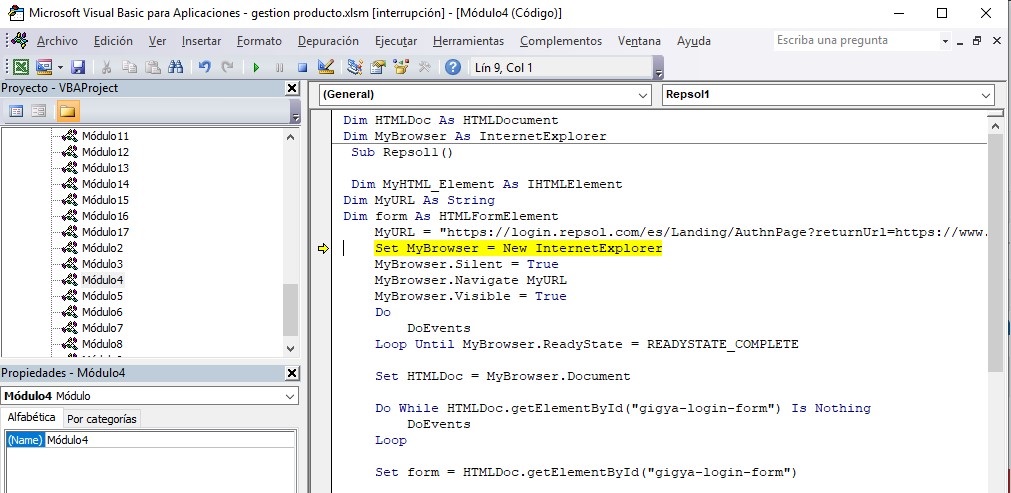Select Módulo6 in the project tree

pyautogui.click(x=102, y=312)
